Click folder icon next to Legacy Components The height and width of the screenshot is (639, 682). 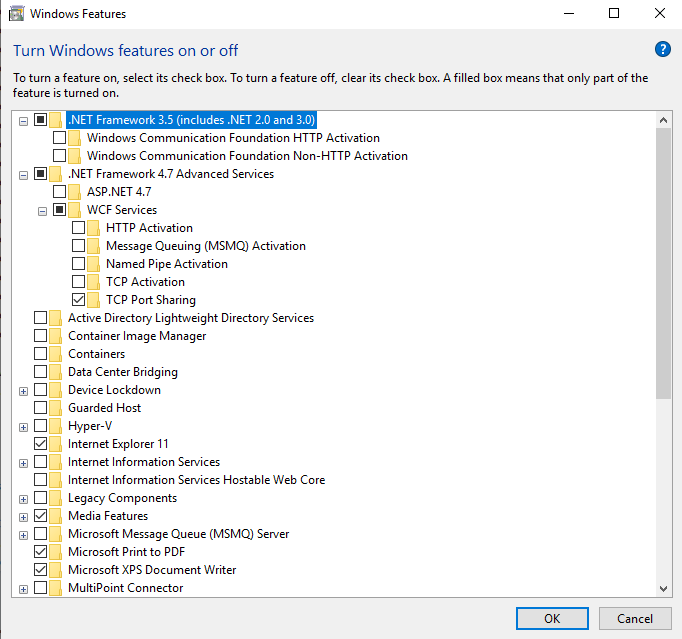tap(55, 498)
